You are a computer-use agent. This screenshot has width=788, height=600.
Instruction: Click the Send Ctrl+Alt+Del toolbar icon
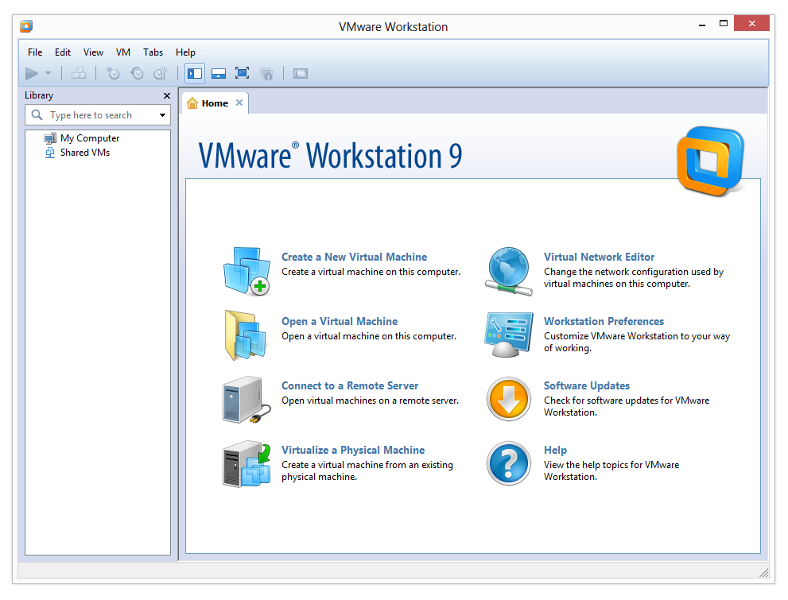[x=78, y=74]
